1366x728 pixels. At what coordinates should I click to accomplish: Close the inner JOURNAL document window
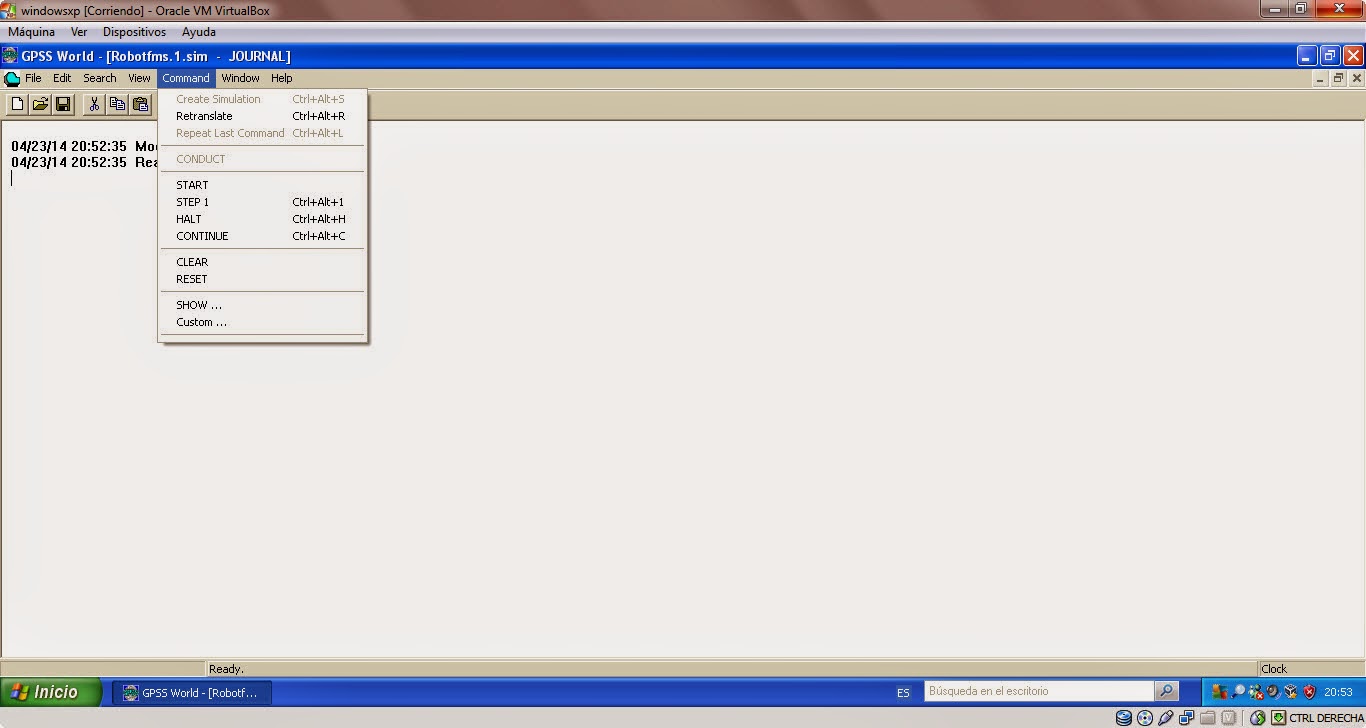pyautogui.click(x=1356, y=78)
